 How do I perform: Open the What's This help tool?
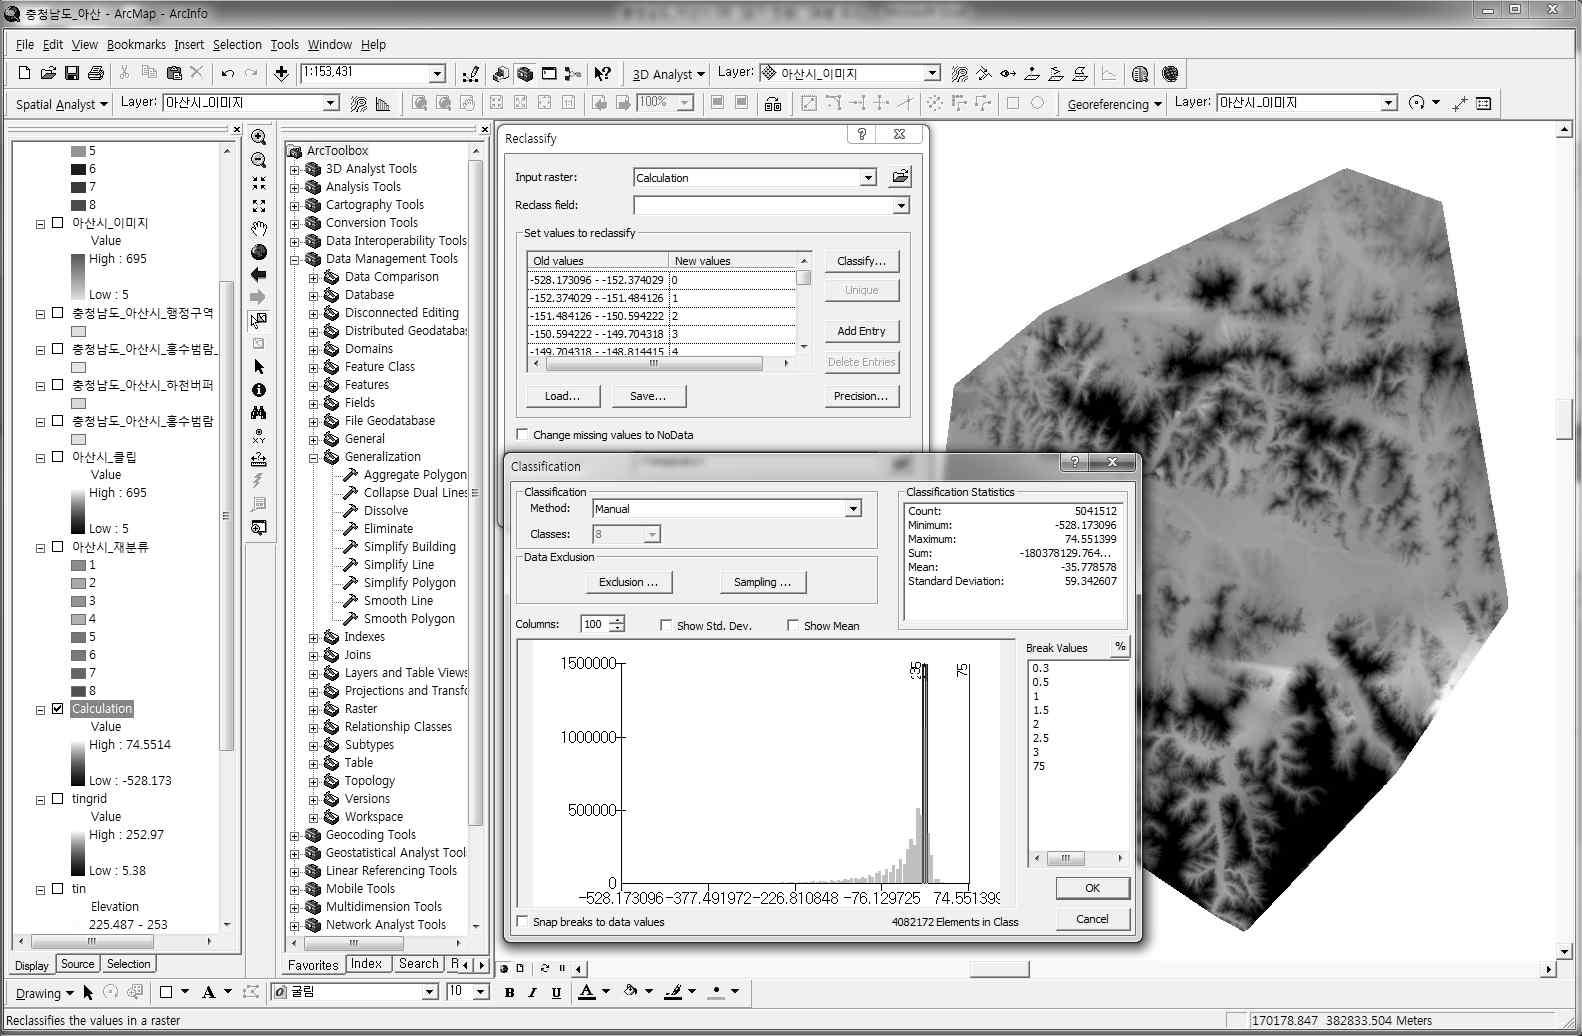[x=602, y=73]
